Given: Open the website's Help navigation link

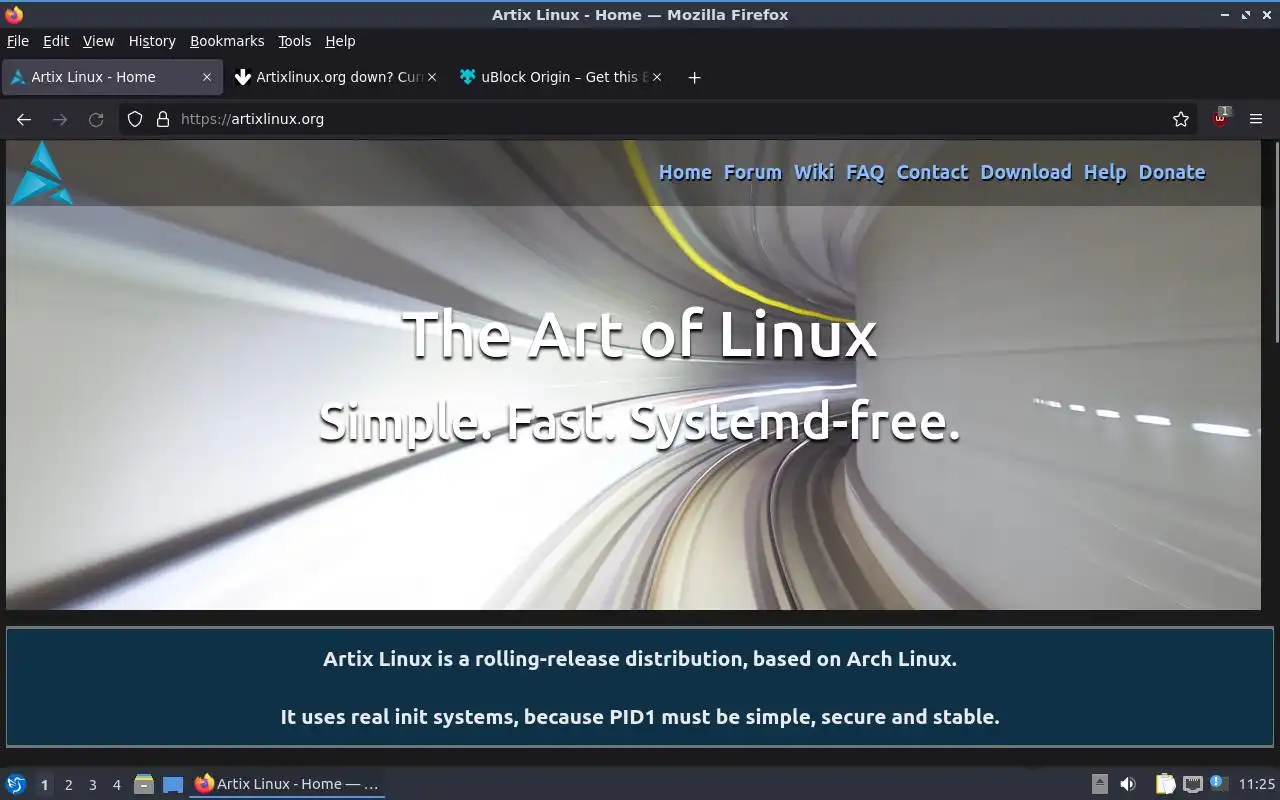Looking at the screenshot, I should coord(1105,172).
